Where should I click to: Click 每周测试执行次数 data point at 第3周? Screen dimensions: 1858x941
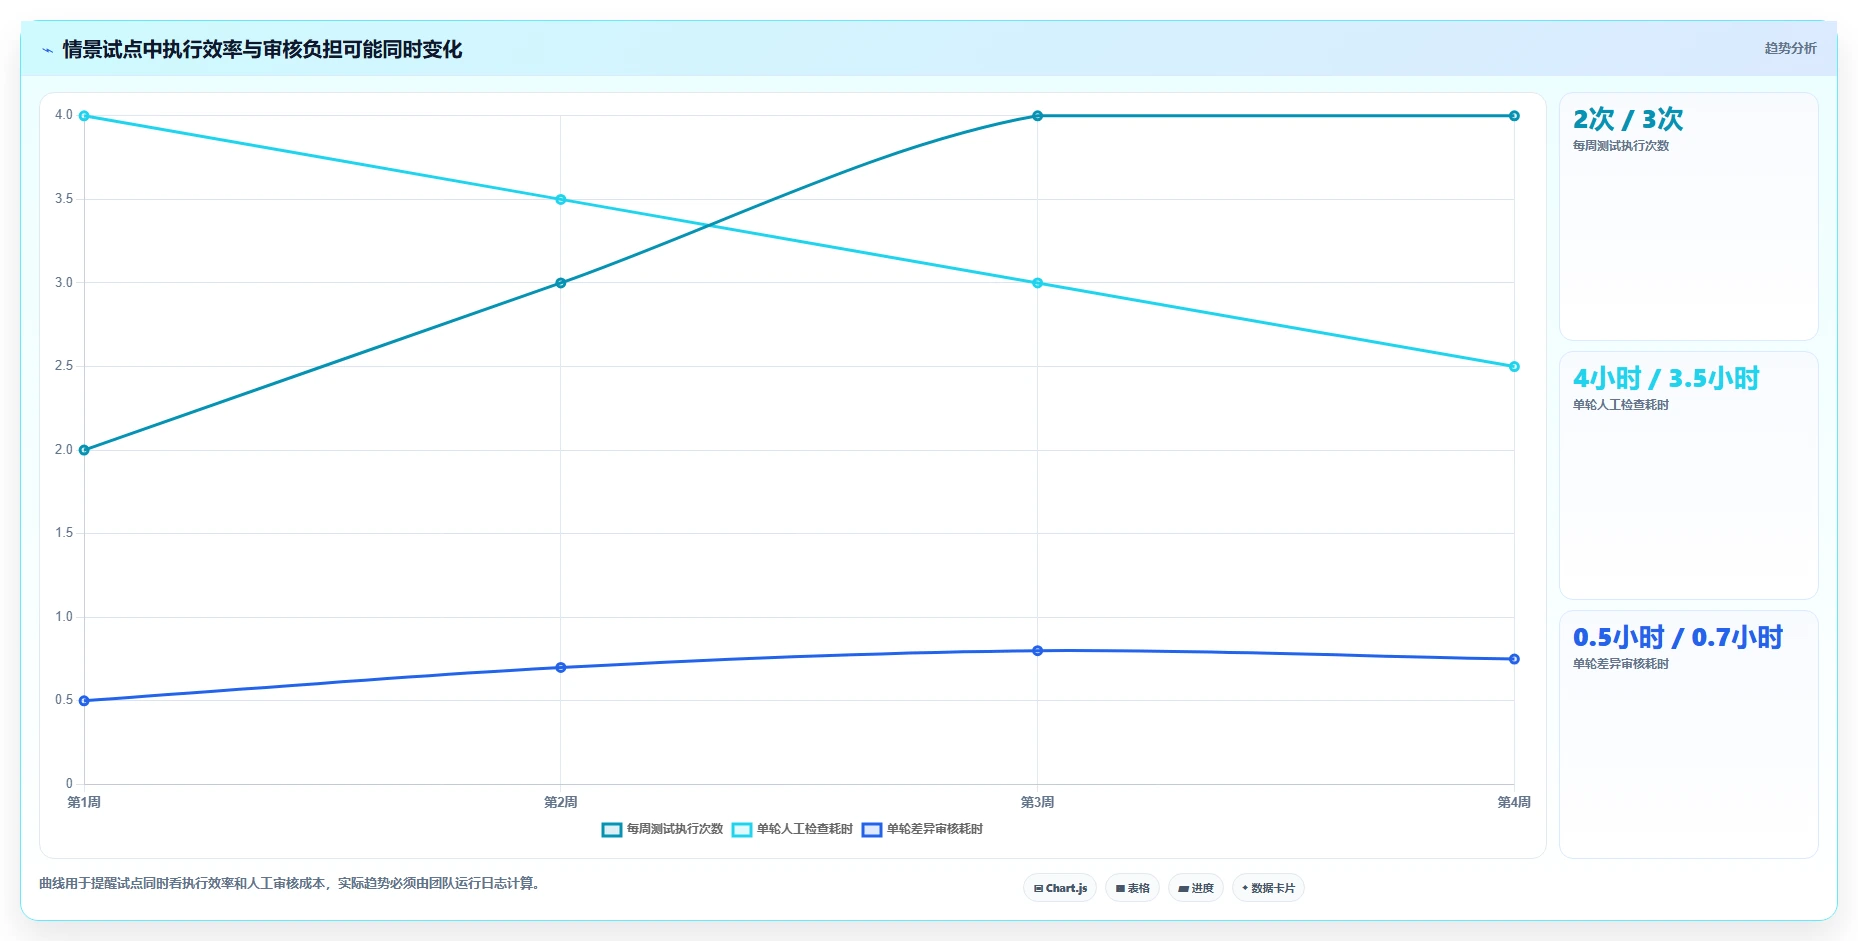point(1037,116)
